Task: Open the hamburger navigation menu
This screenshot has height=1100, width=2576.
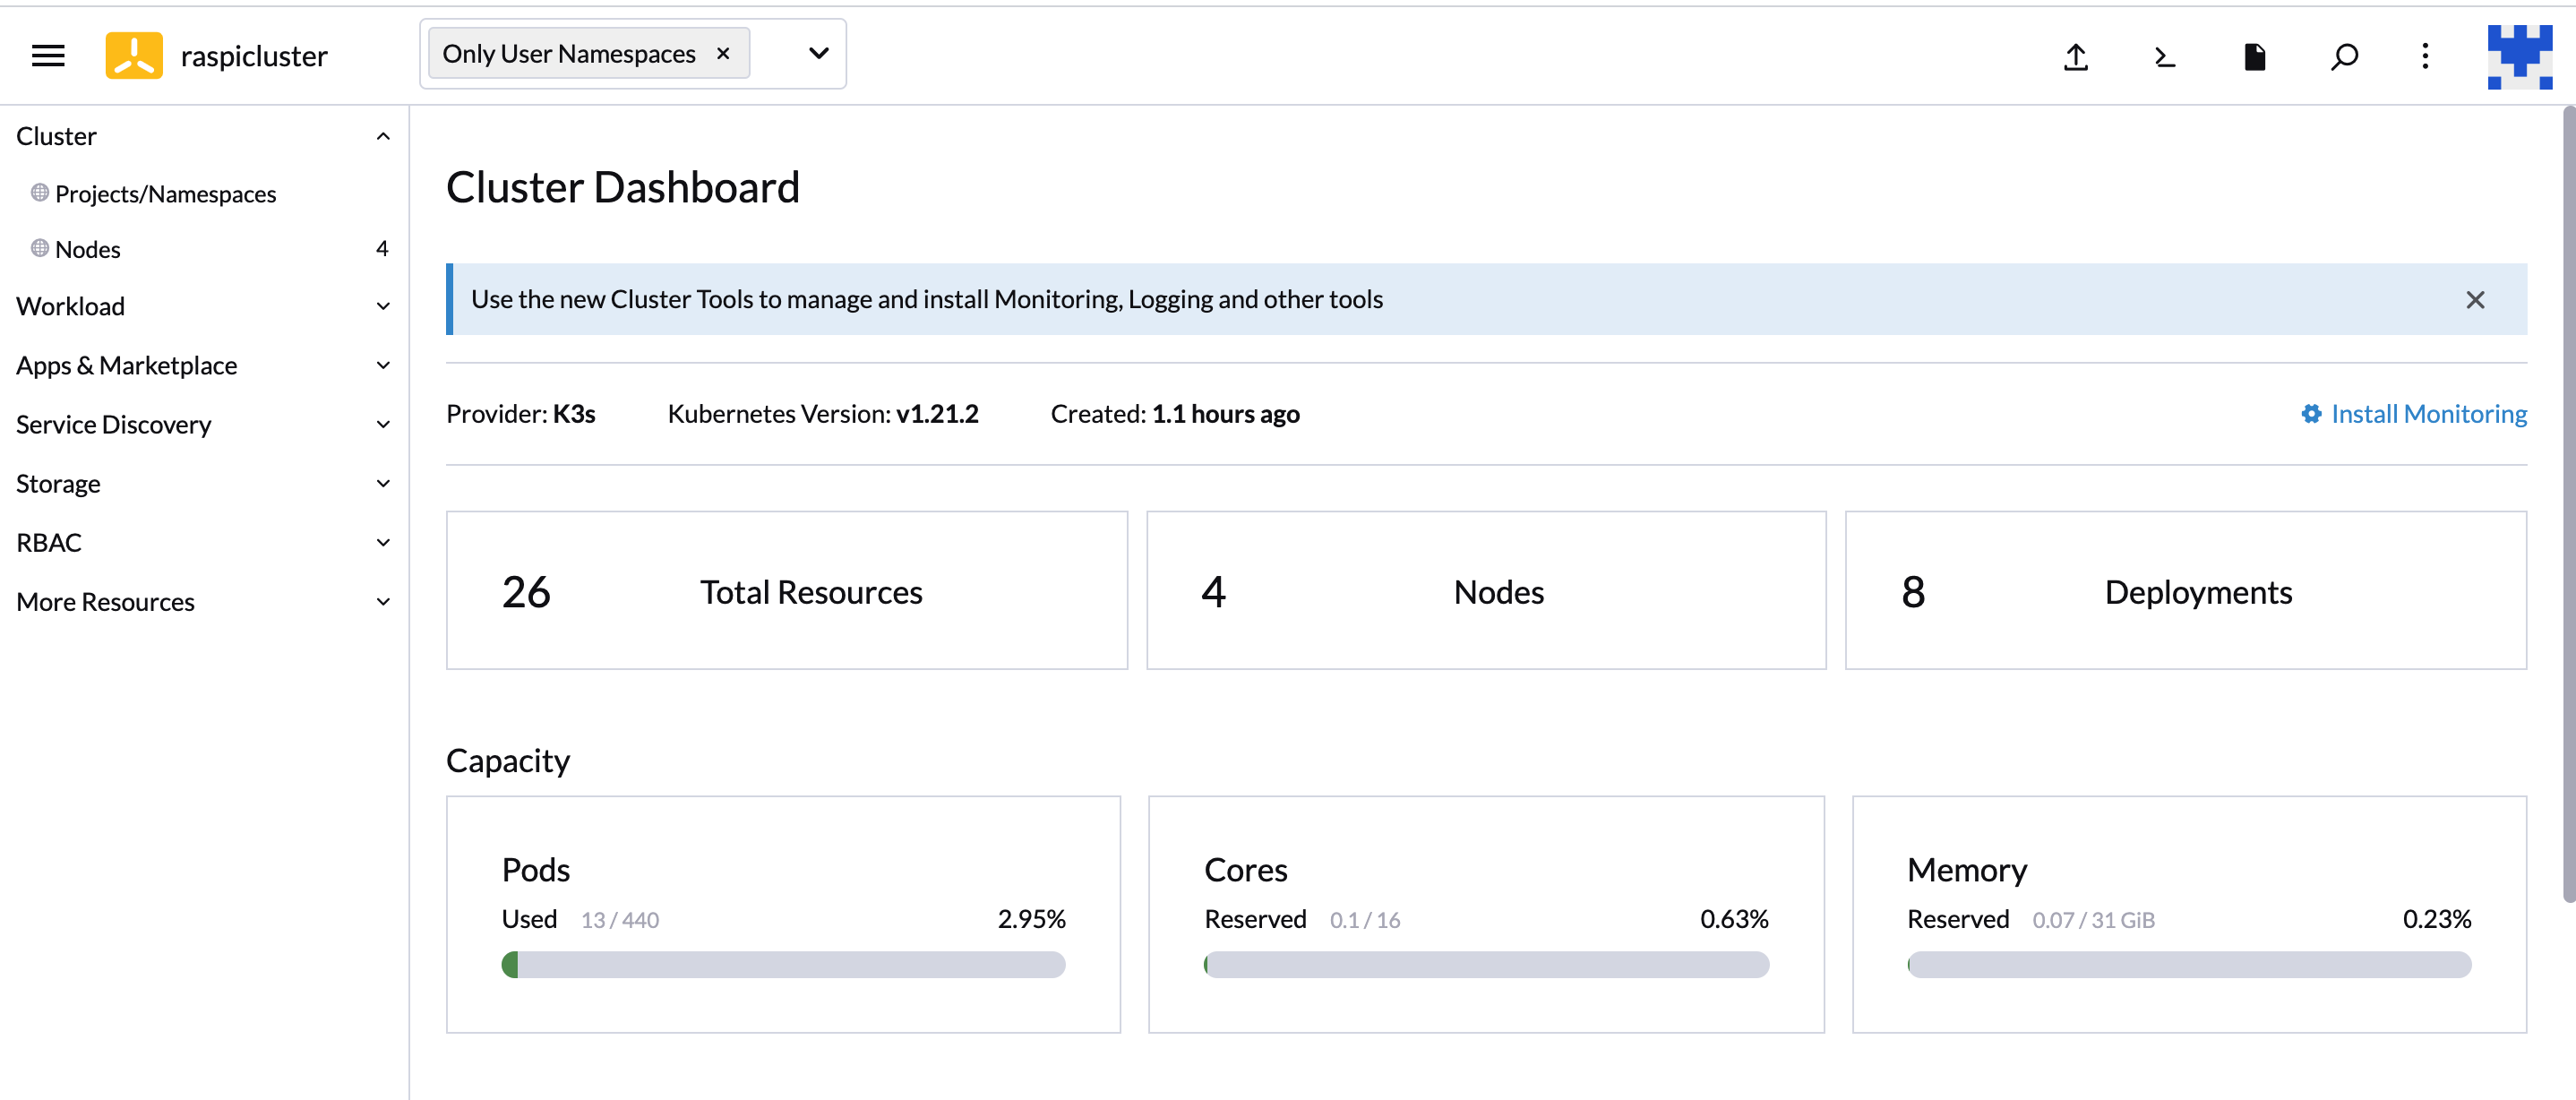Action: [48, 56]
